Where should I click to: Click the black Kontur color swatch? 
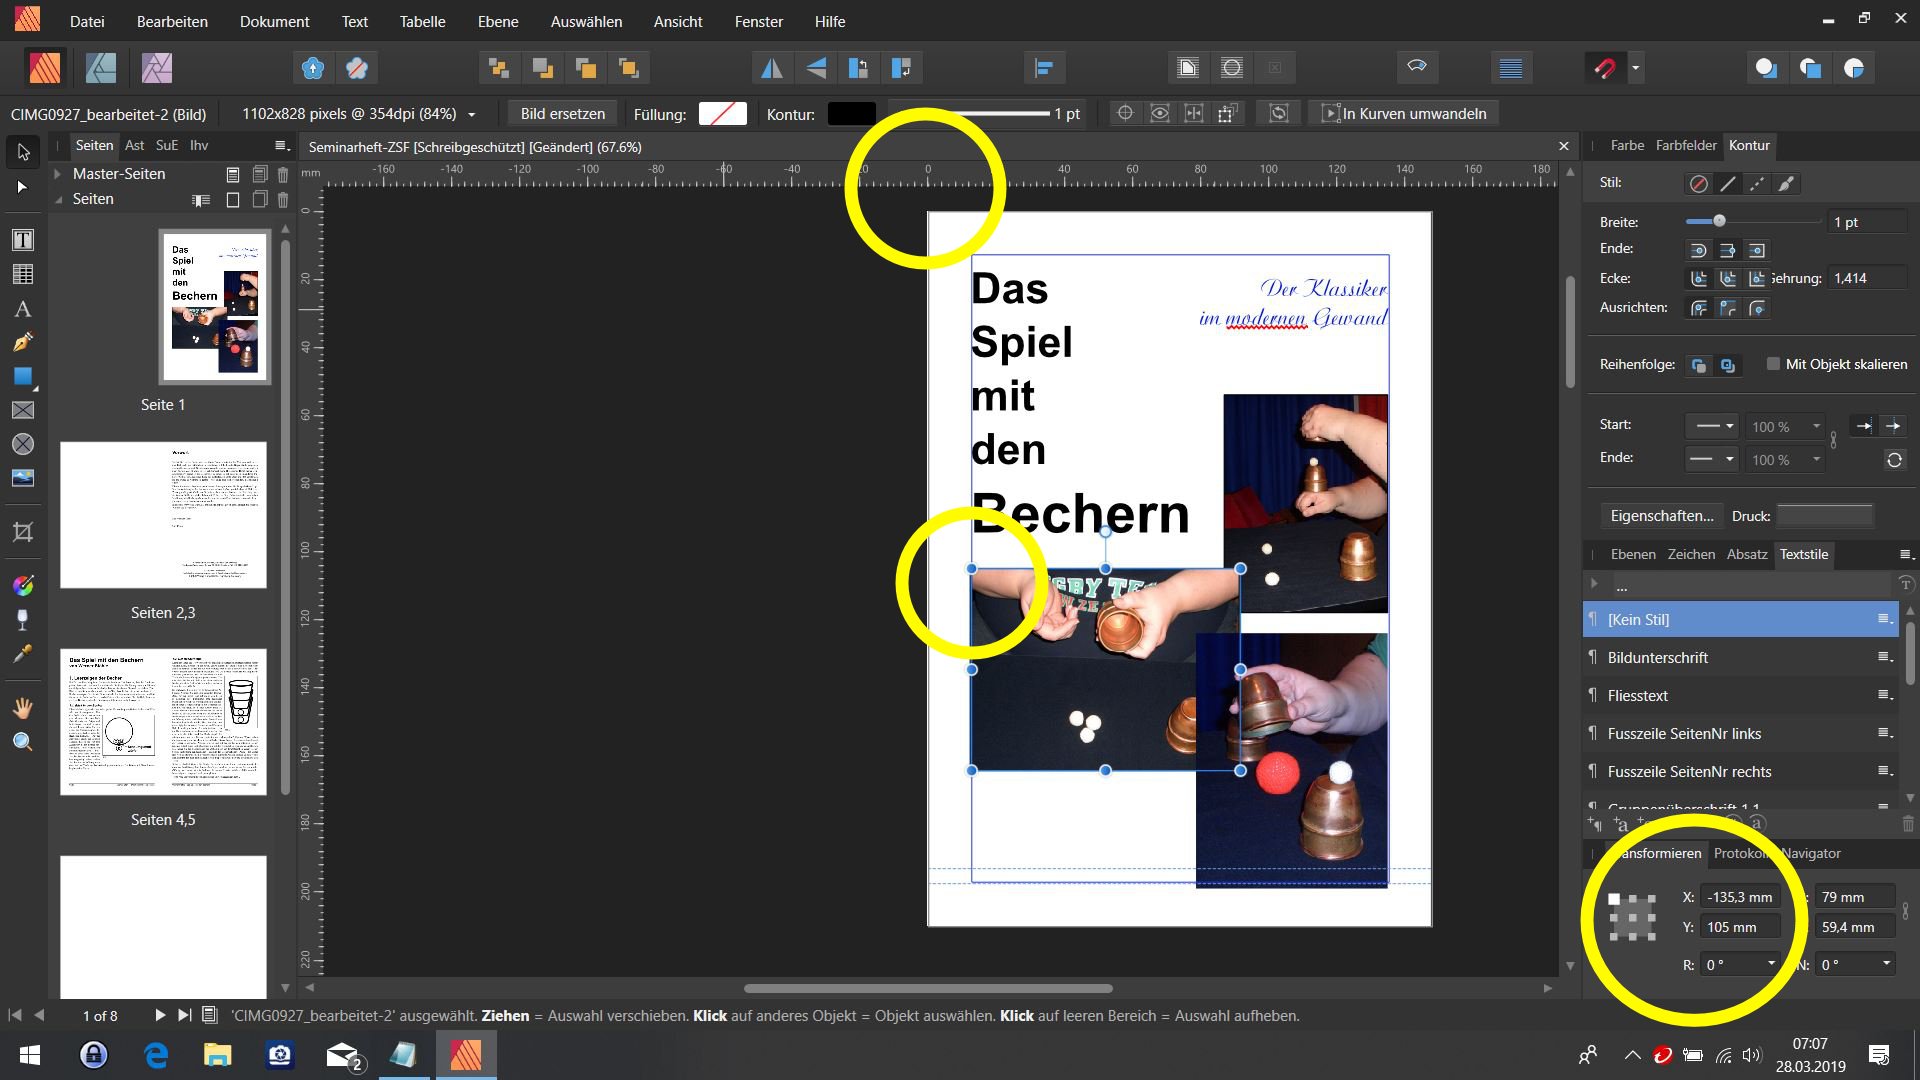point(852,114)
